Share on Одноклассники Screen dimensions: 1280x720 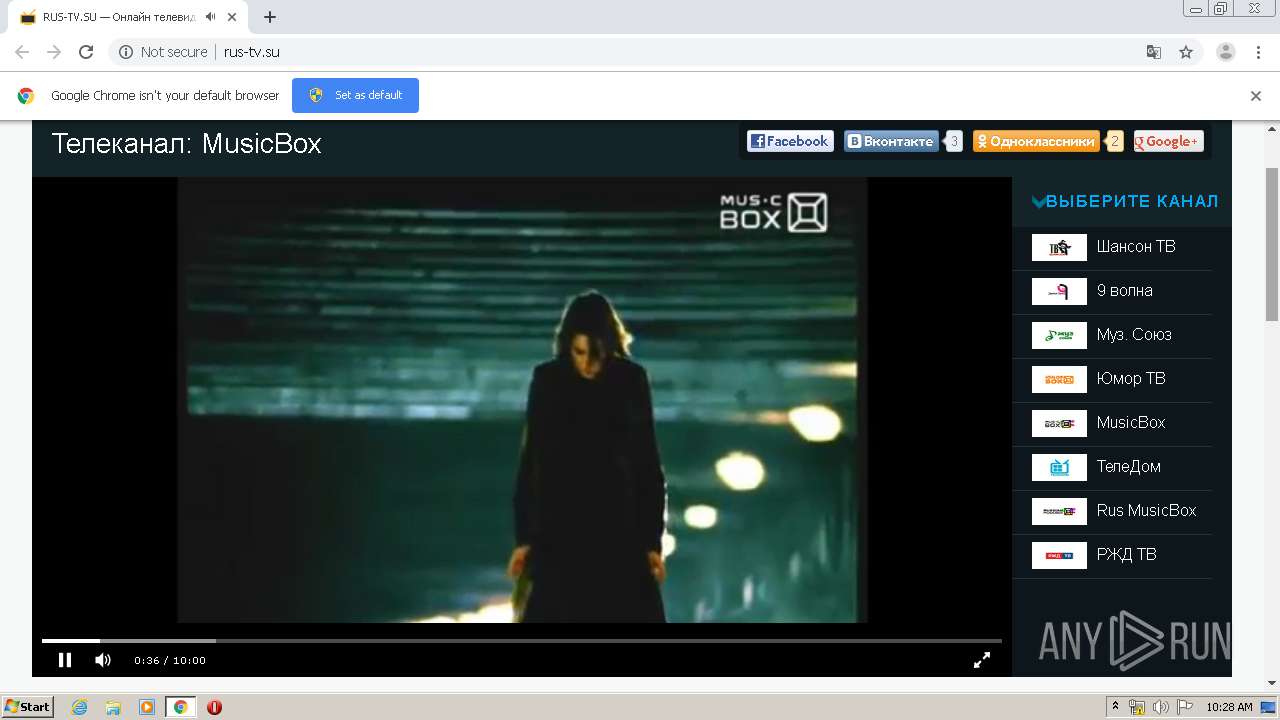point(1036,141)
